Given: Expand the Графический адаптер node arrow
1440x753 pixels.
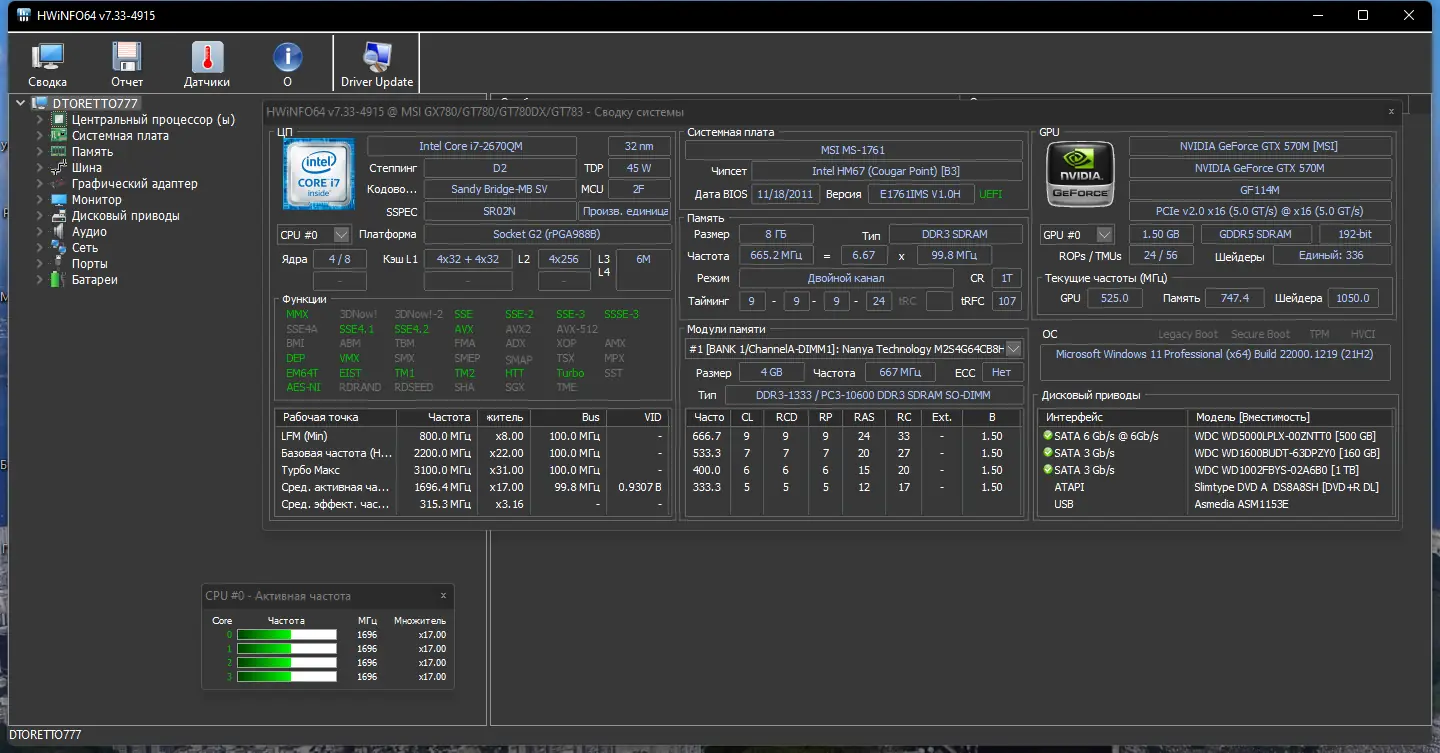Looking at the screenshot, I should click(x=40, y=183).
